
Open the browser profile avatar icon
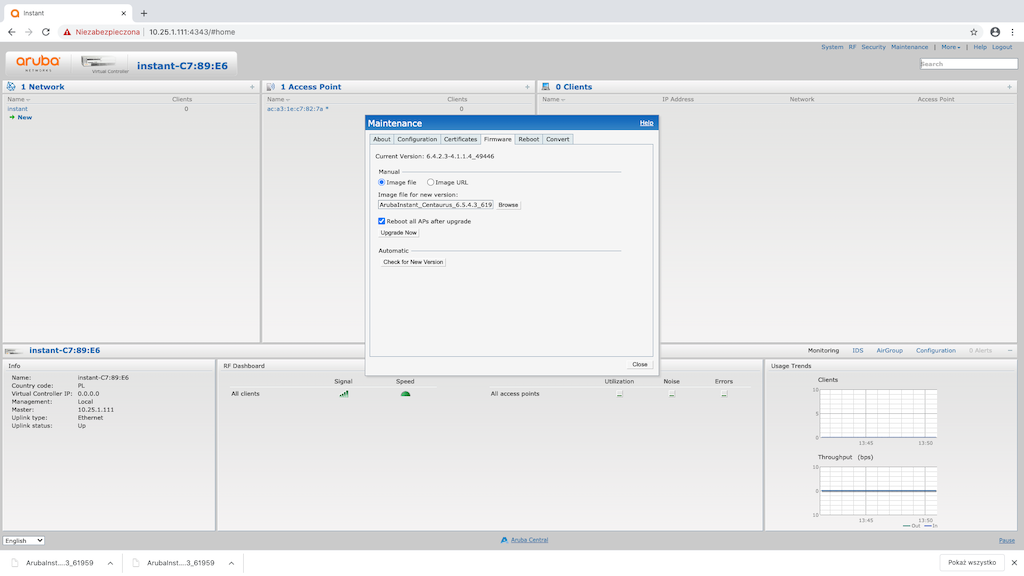pyautogui.click(x=994, y=32)
